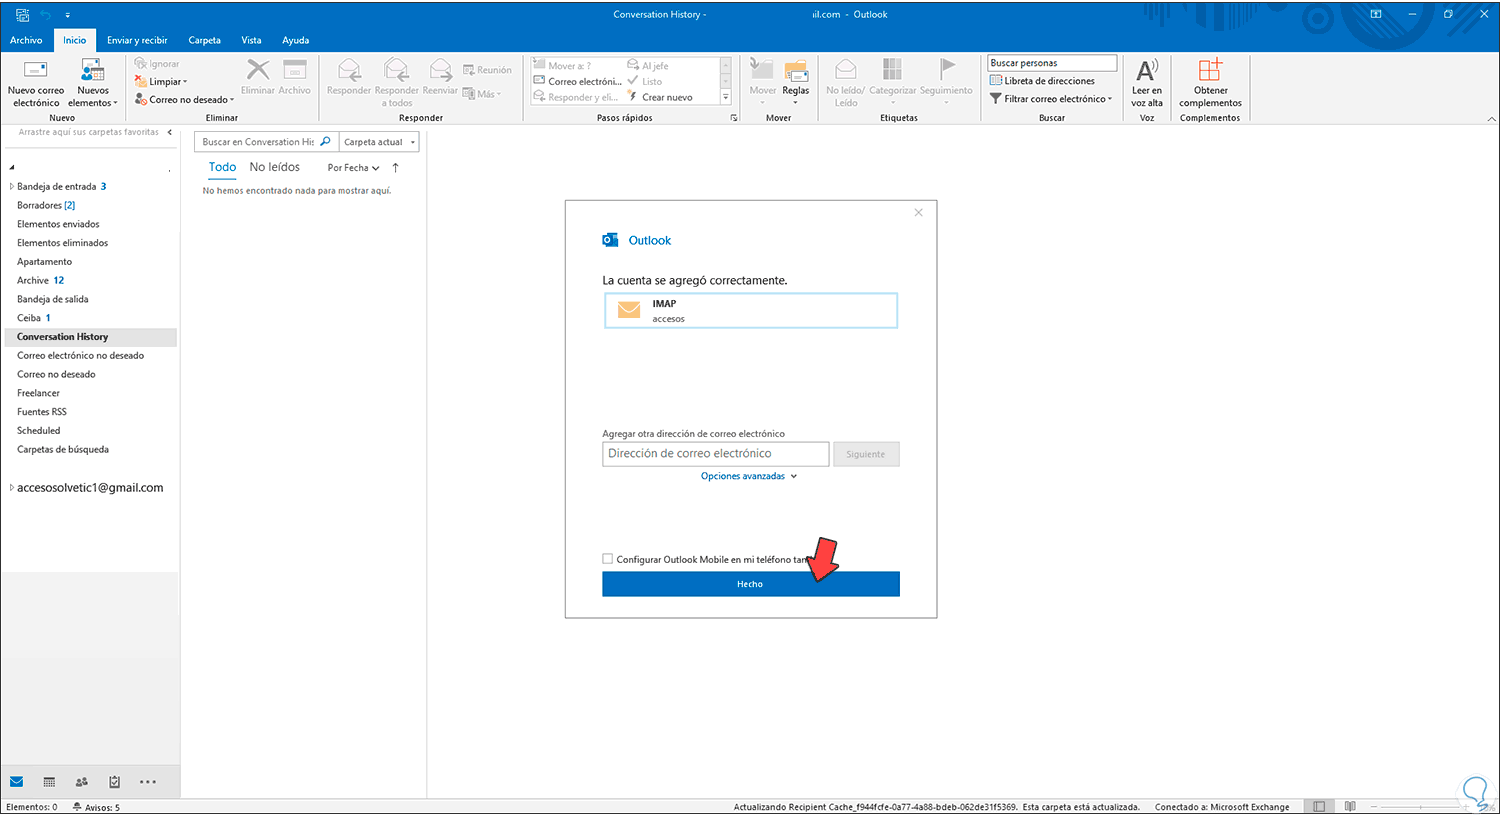Open the Categorizar menu
Screen dimensions: 1500x816
[x=893, y=82]
